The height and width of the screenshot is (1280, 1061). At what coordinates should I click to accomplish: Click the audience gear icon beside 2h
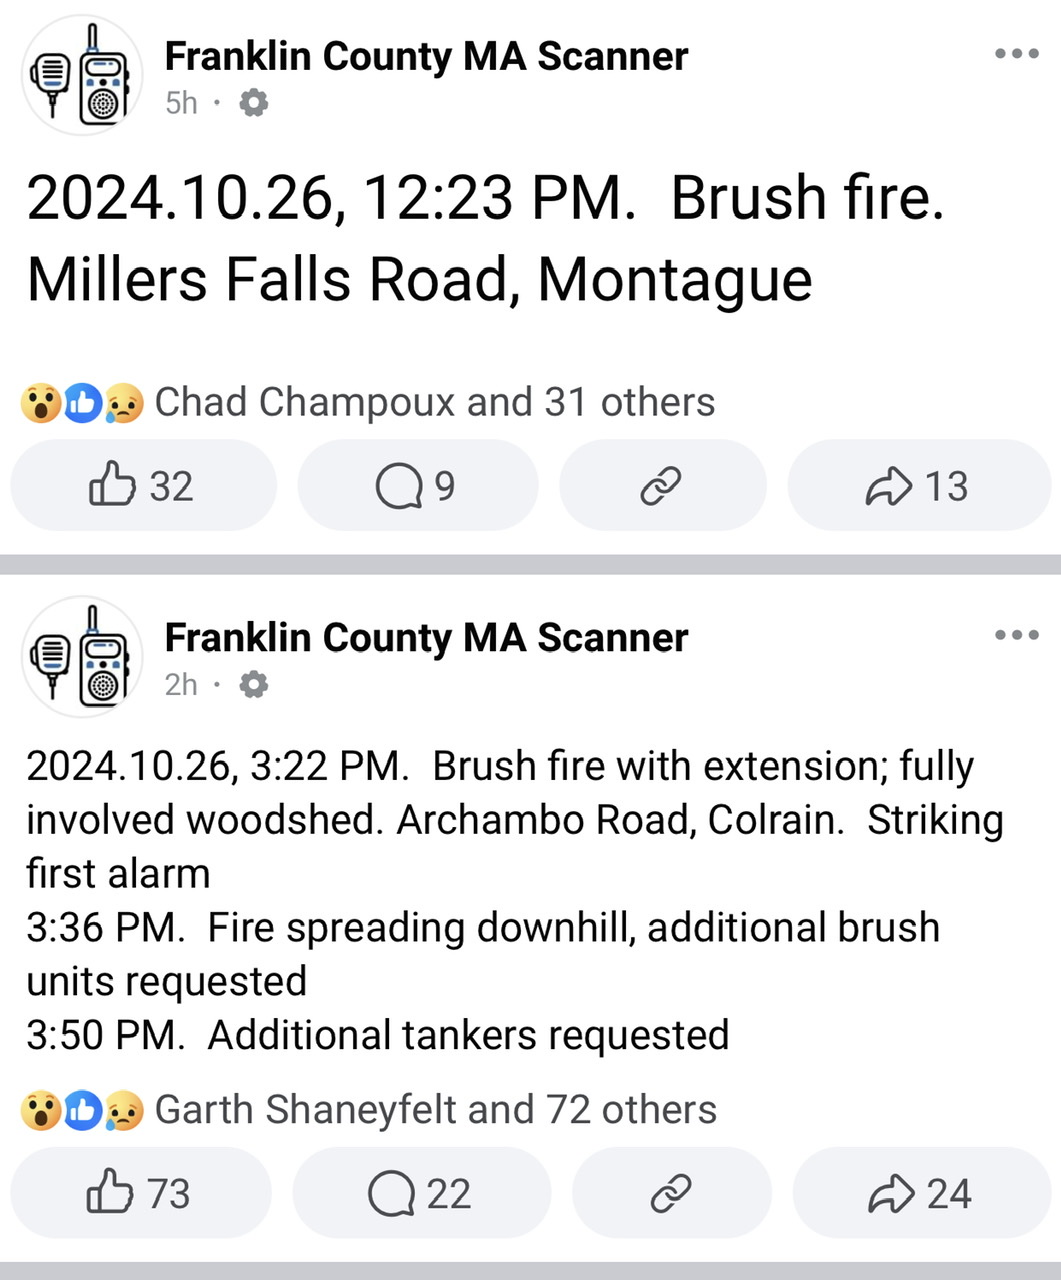(254, 685)
